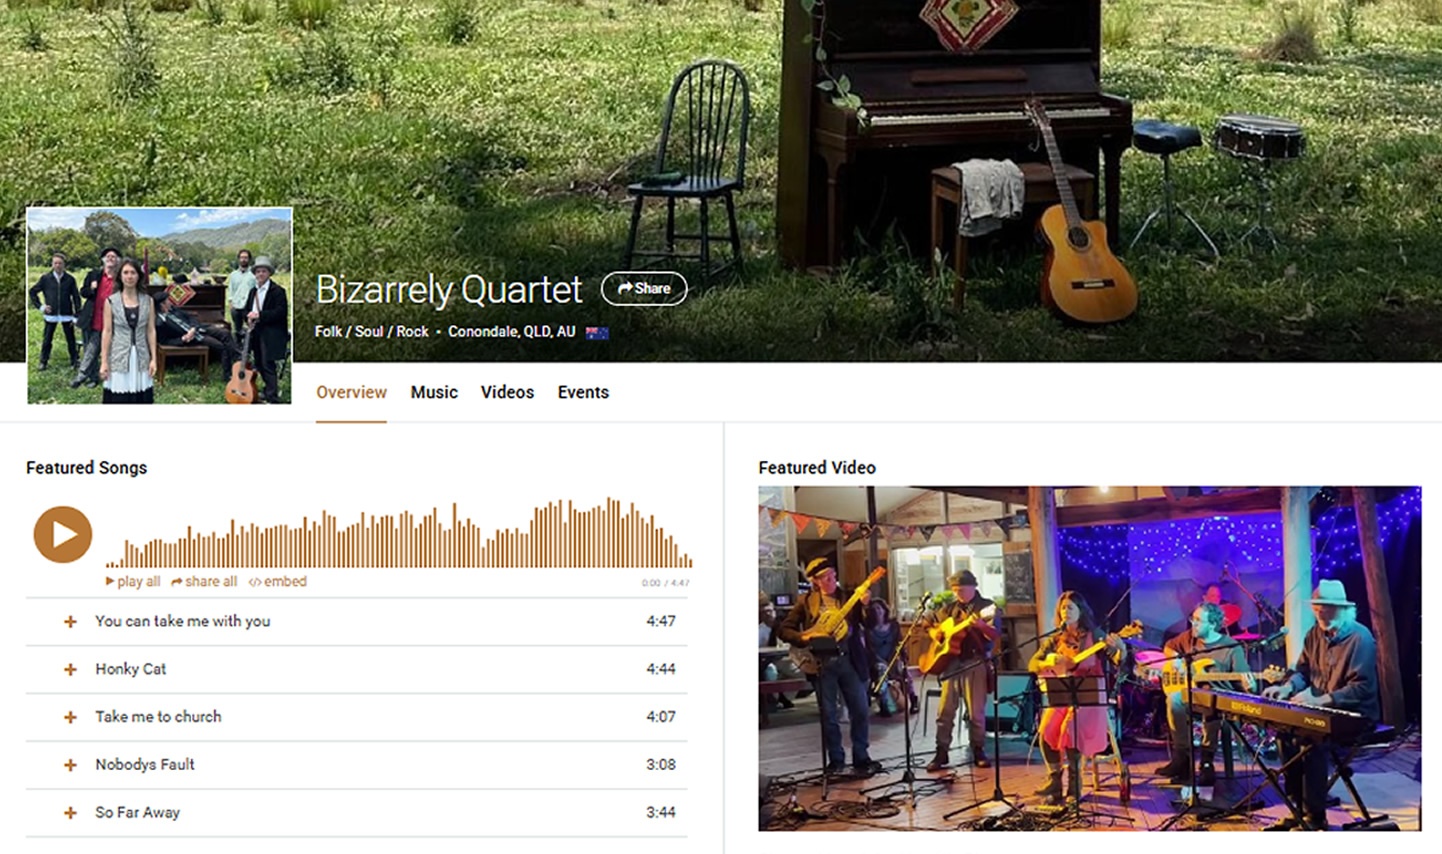Click plus icon next to Take me to church
The height and width of the screenshot is (854, 1442).
(x=70, y=717)
